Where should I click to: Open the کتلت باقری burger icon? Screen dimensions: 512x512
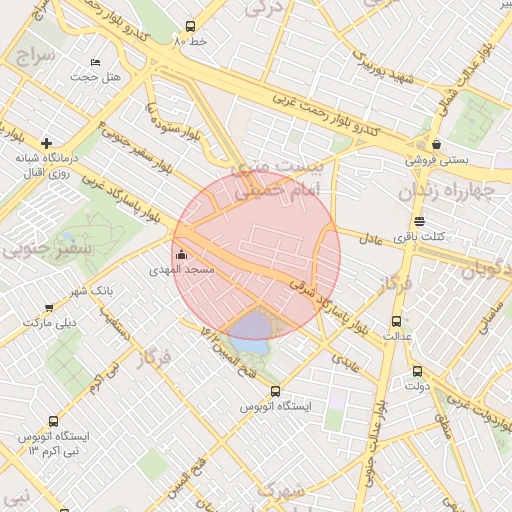click(419, 221)
